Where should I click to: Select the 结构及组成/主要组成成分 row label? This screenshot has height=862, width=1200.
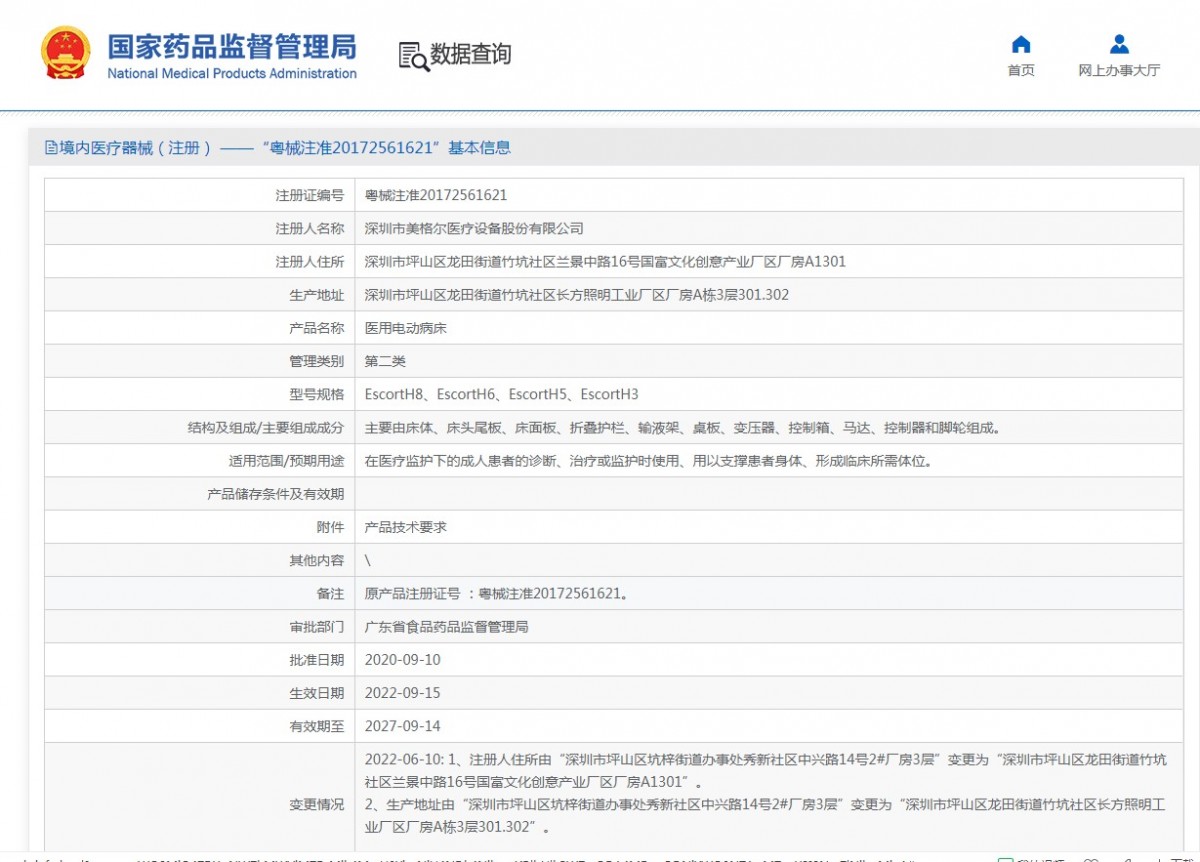click(x=266, y=428)
